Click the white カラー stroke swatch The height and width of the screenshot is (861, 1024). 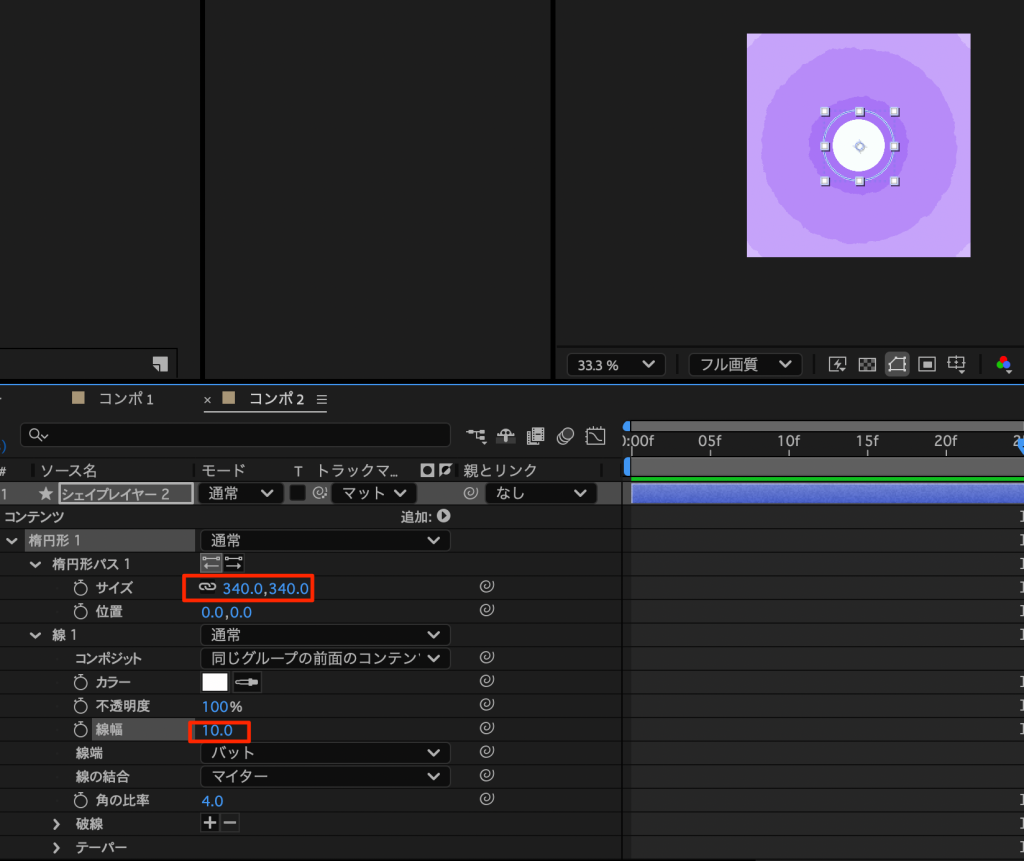pos(215,683)
